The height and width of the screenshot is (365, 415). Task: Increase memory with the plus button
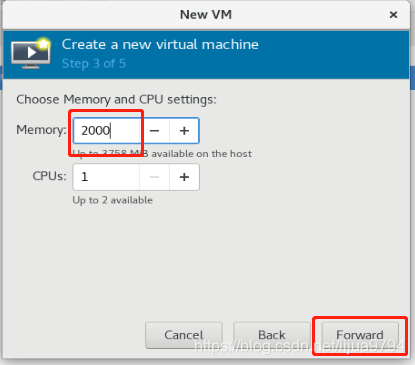click(184, 131)
